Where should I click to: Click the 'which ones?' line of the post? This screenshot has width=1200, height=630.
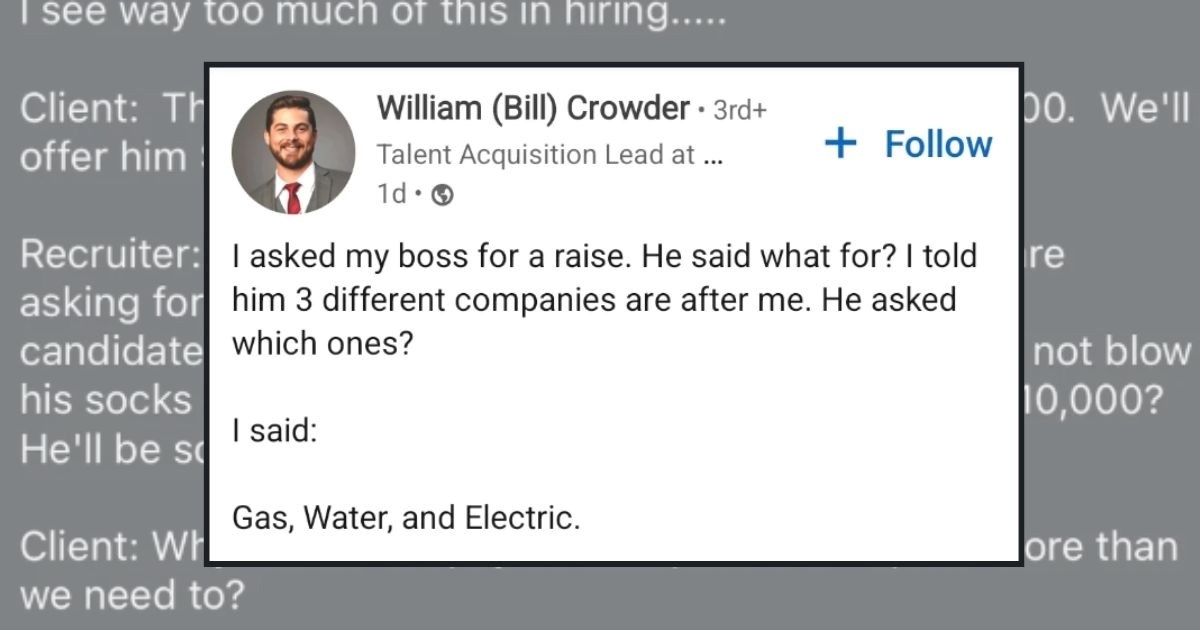[321, 344]
